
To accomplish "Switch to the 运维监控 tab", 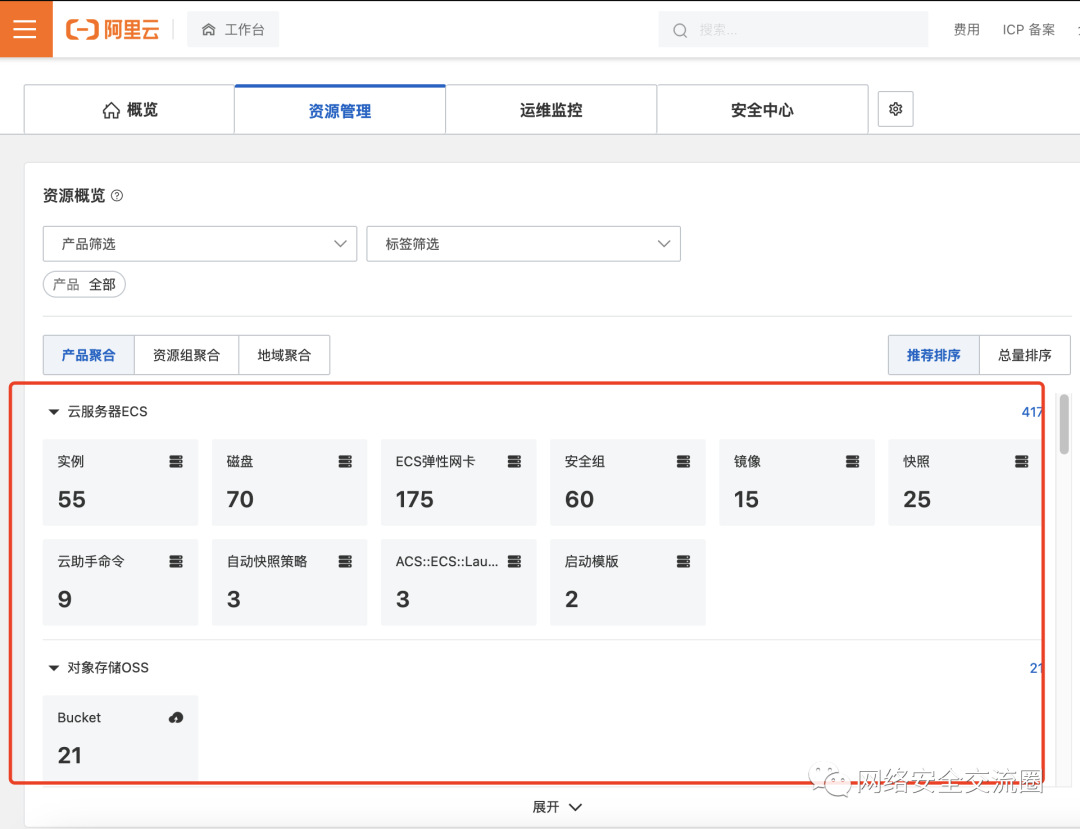I will tap(551, 110).
